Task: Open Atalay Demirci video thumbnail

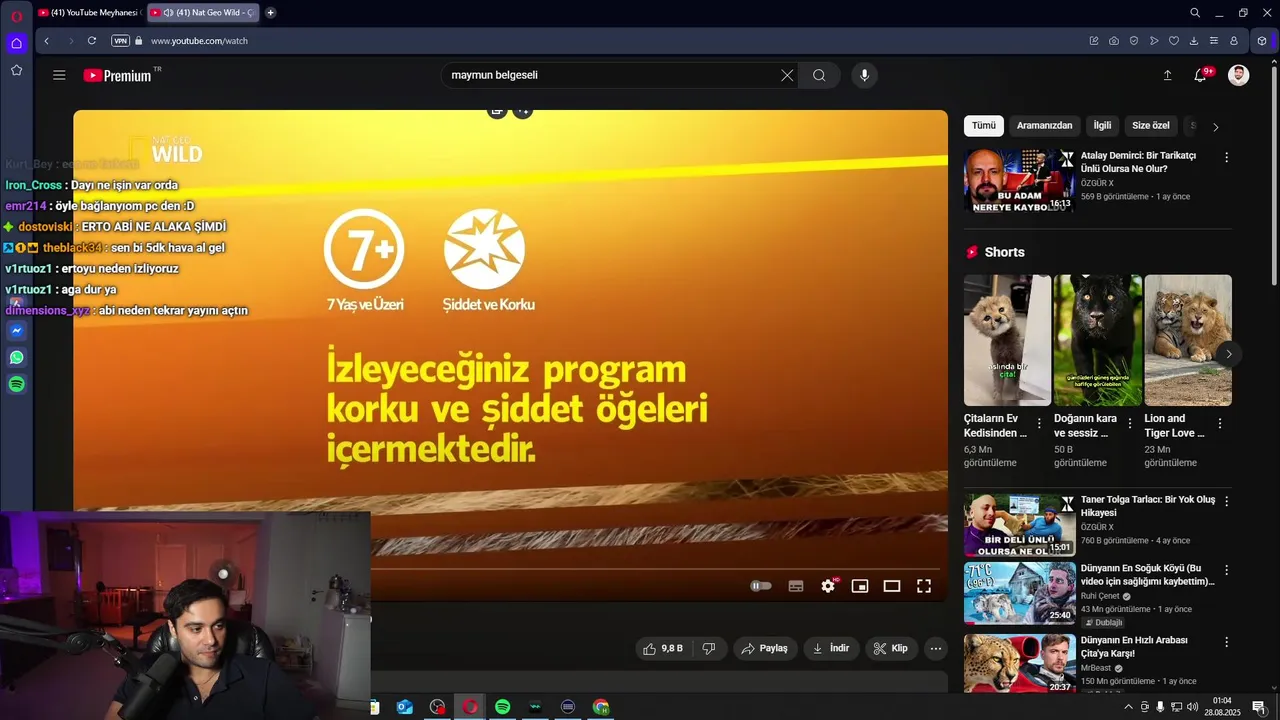Action: (1019, 181)
